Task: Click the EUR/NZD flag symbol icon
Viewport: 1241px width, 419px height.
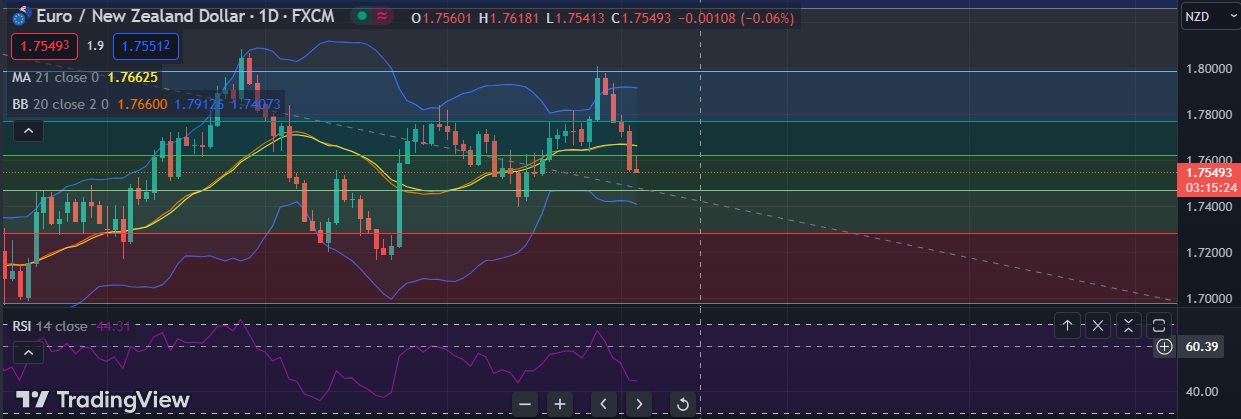Action: click(18, 17)
